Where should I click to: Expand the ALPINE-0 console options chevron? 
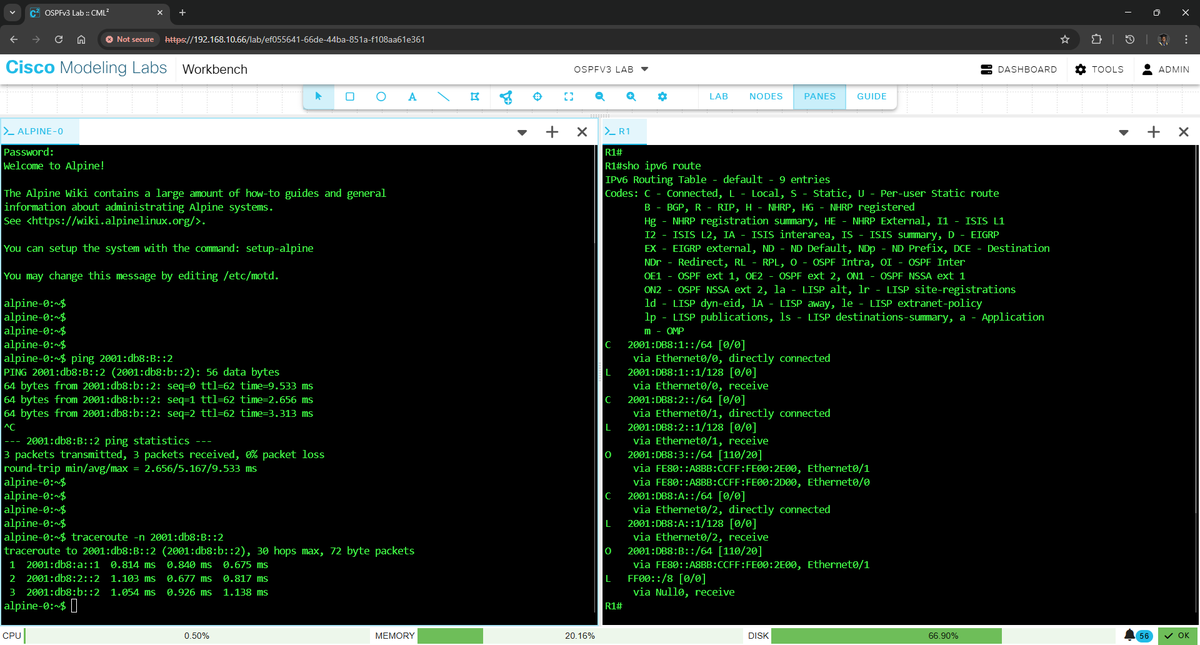(x=522, y=131)
